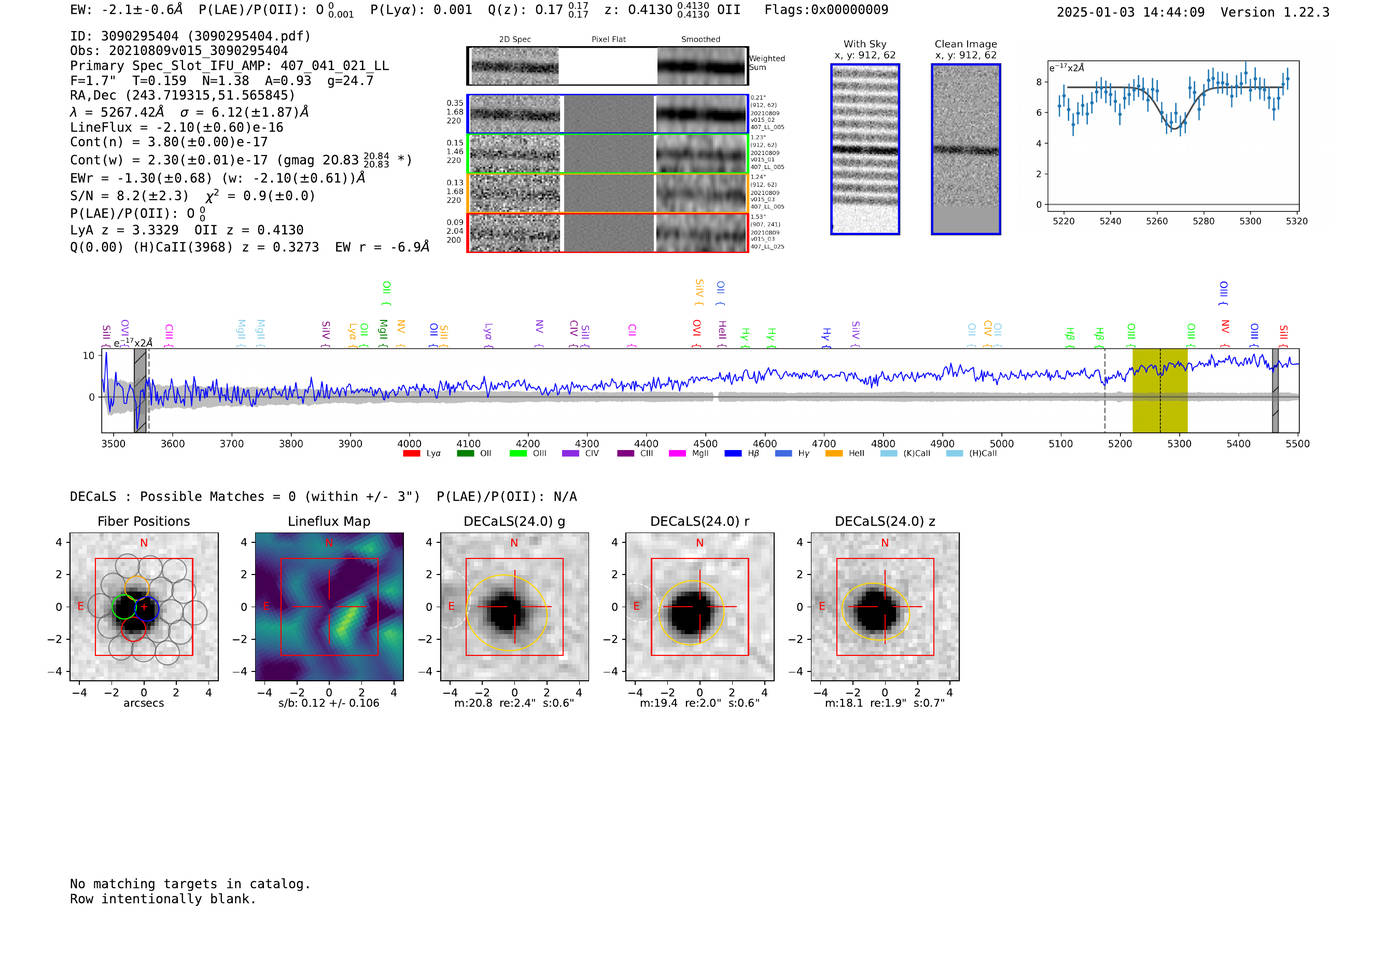1400x953 pixels.
Task: Select the blue-bordered fiber 2D spectrum row
Action: tap(607, 114)
